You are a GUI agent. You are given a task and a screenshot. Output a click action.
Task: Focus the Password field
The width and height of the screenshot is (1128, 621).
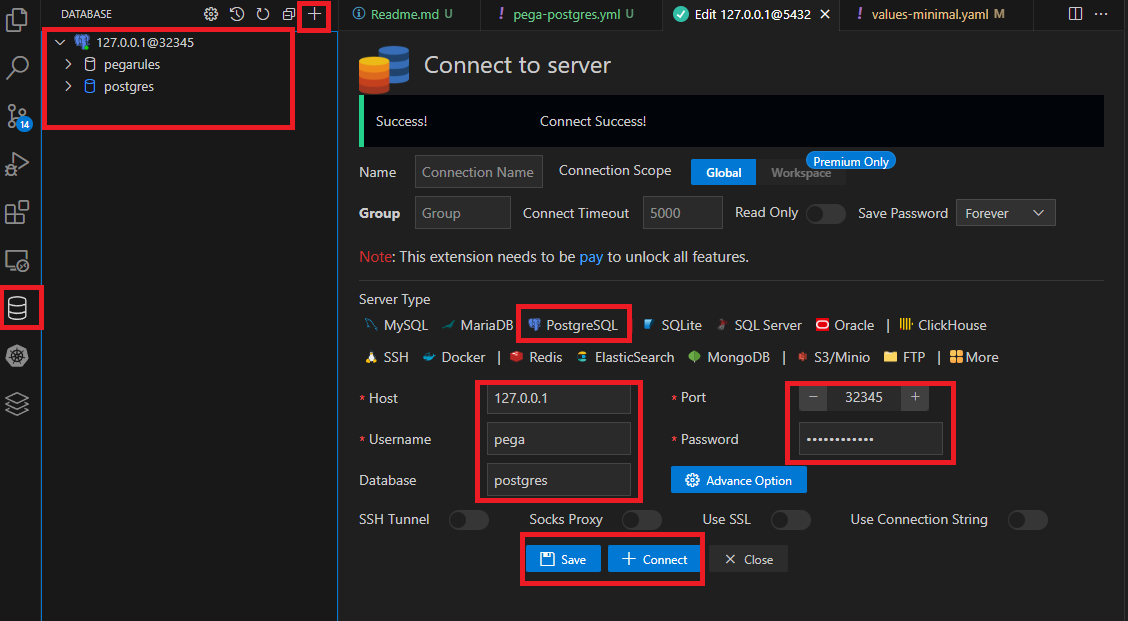870,439
